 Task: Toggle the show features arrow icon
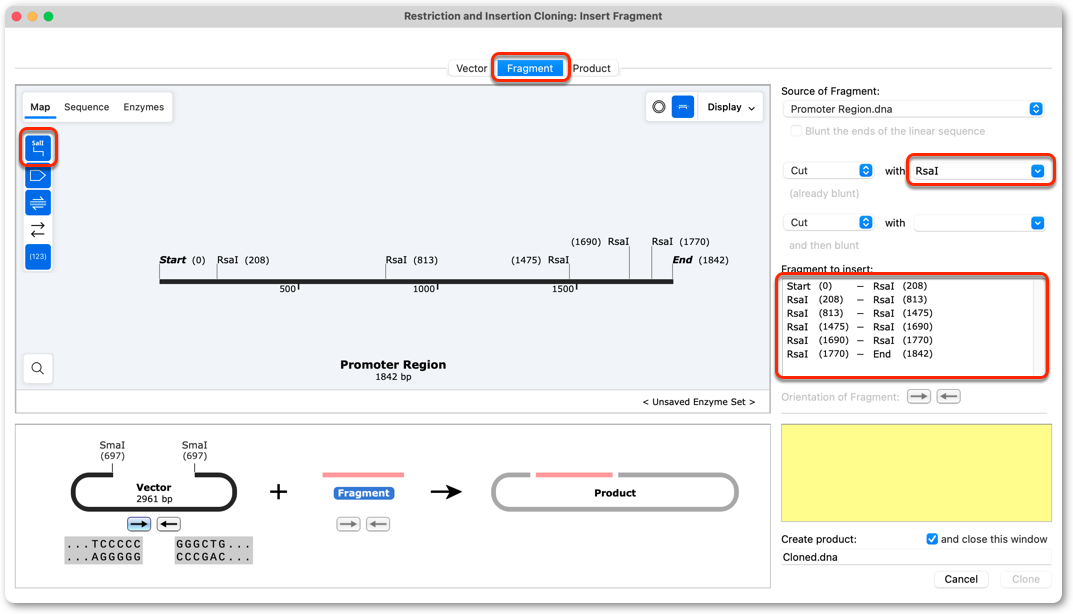click(38, 177)
